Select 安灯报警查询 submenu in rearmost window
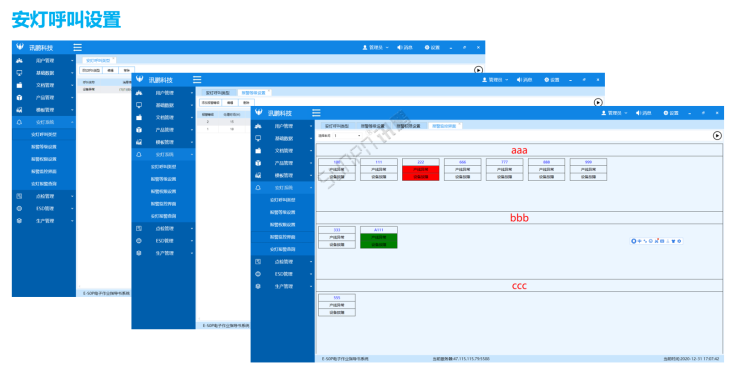Viewport: 750px width, 372px height. pyautogui.click(x=44, y=184)
